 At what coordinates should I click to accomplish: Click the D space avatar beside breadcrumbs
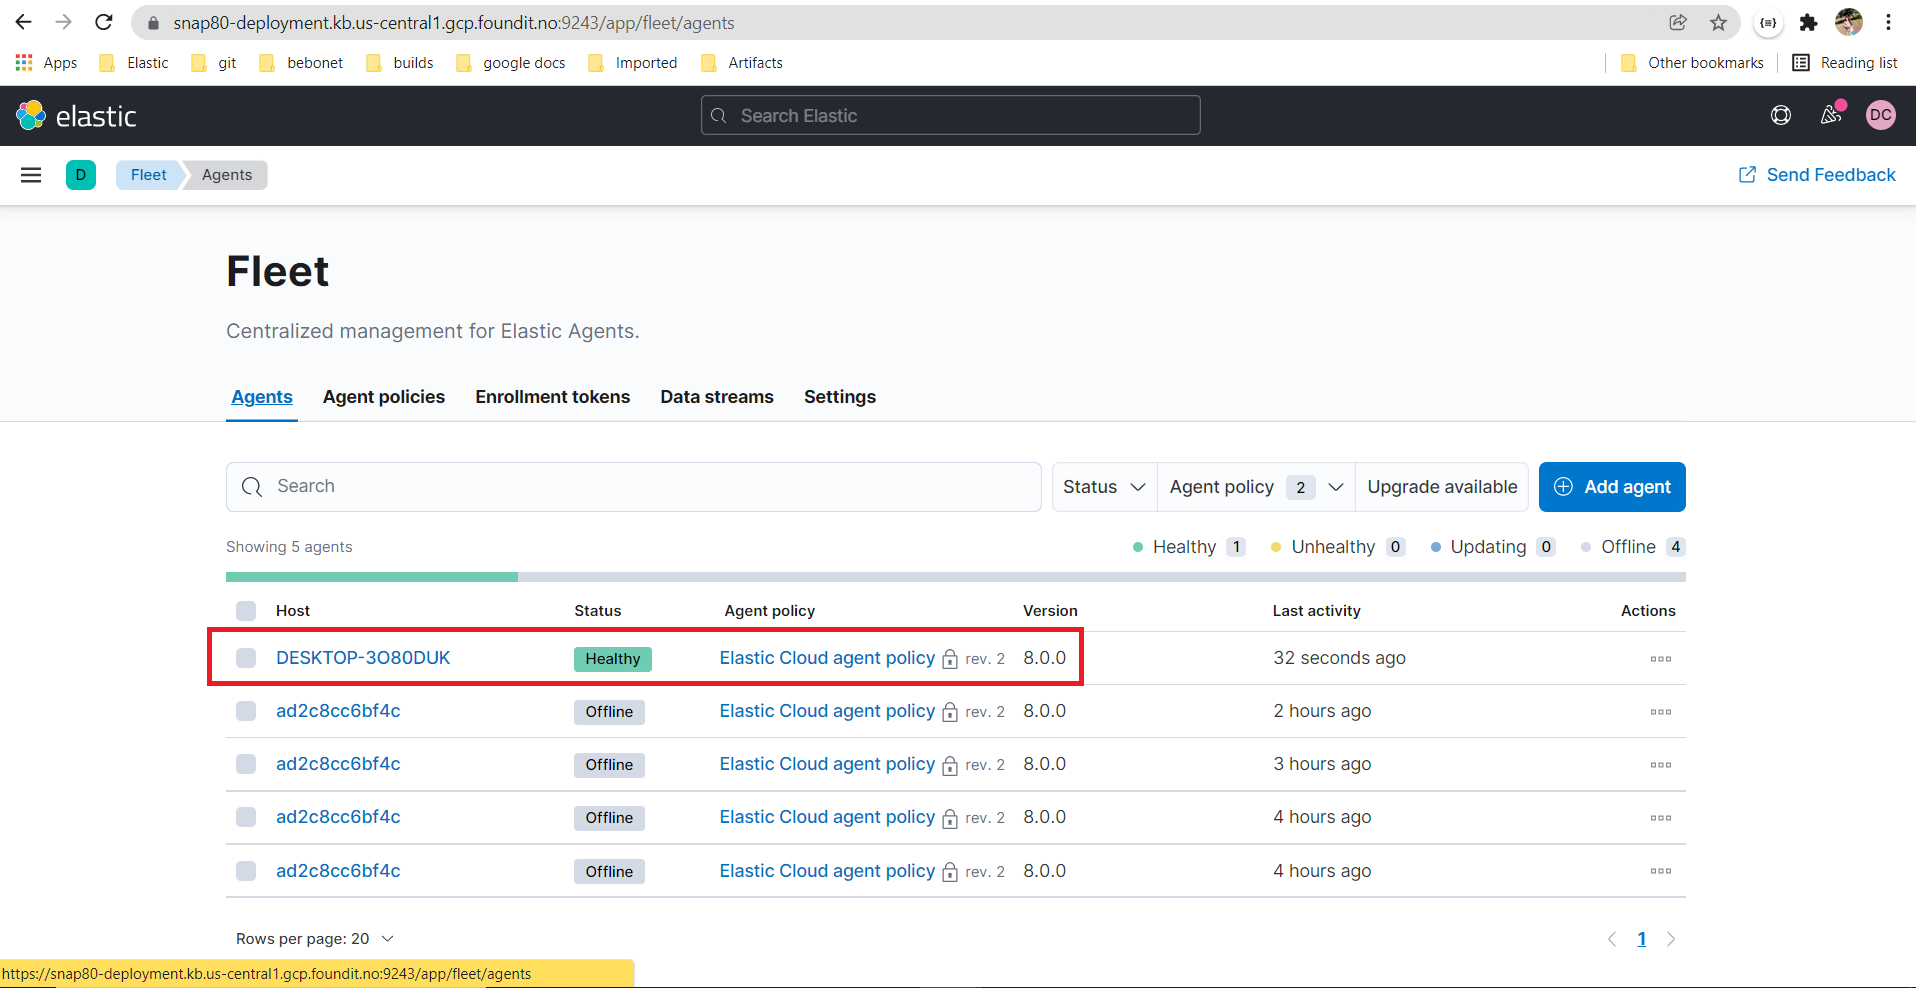click(x=81, y=174)
